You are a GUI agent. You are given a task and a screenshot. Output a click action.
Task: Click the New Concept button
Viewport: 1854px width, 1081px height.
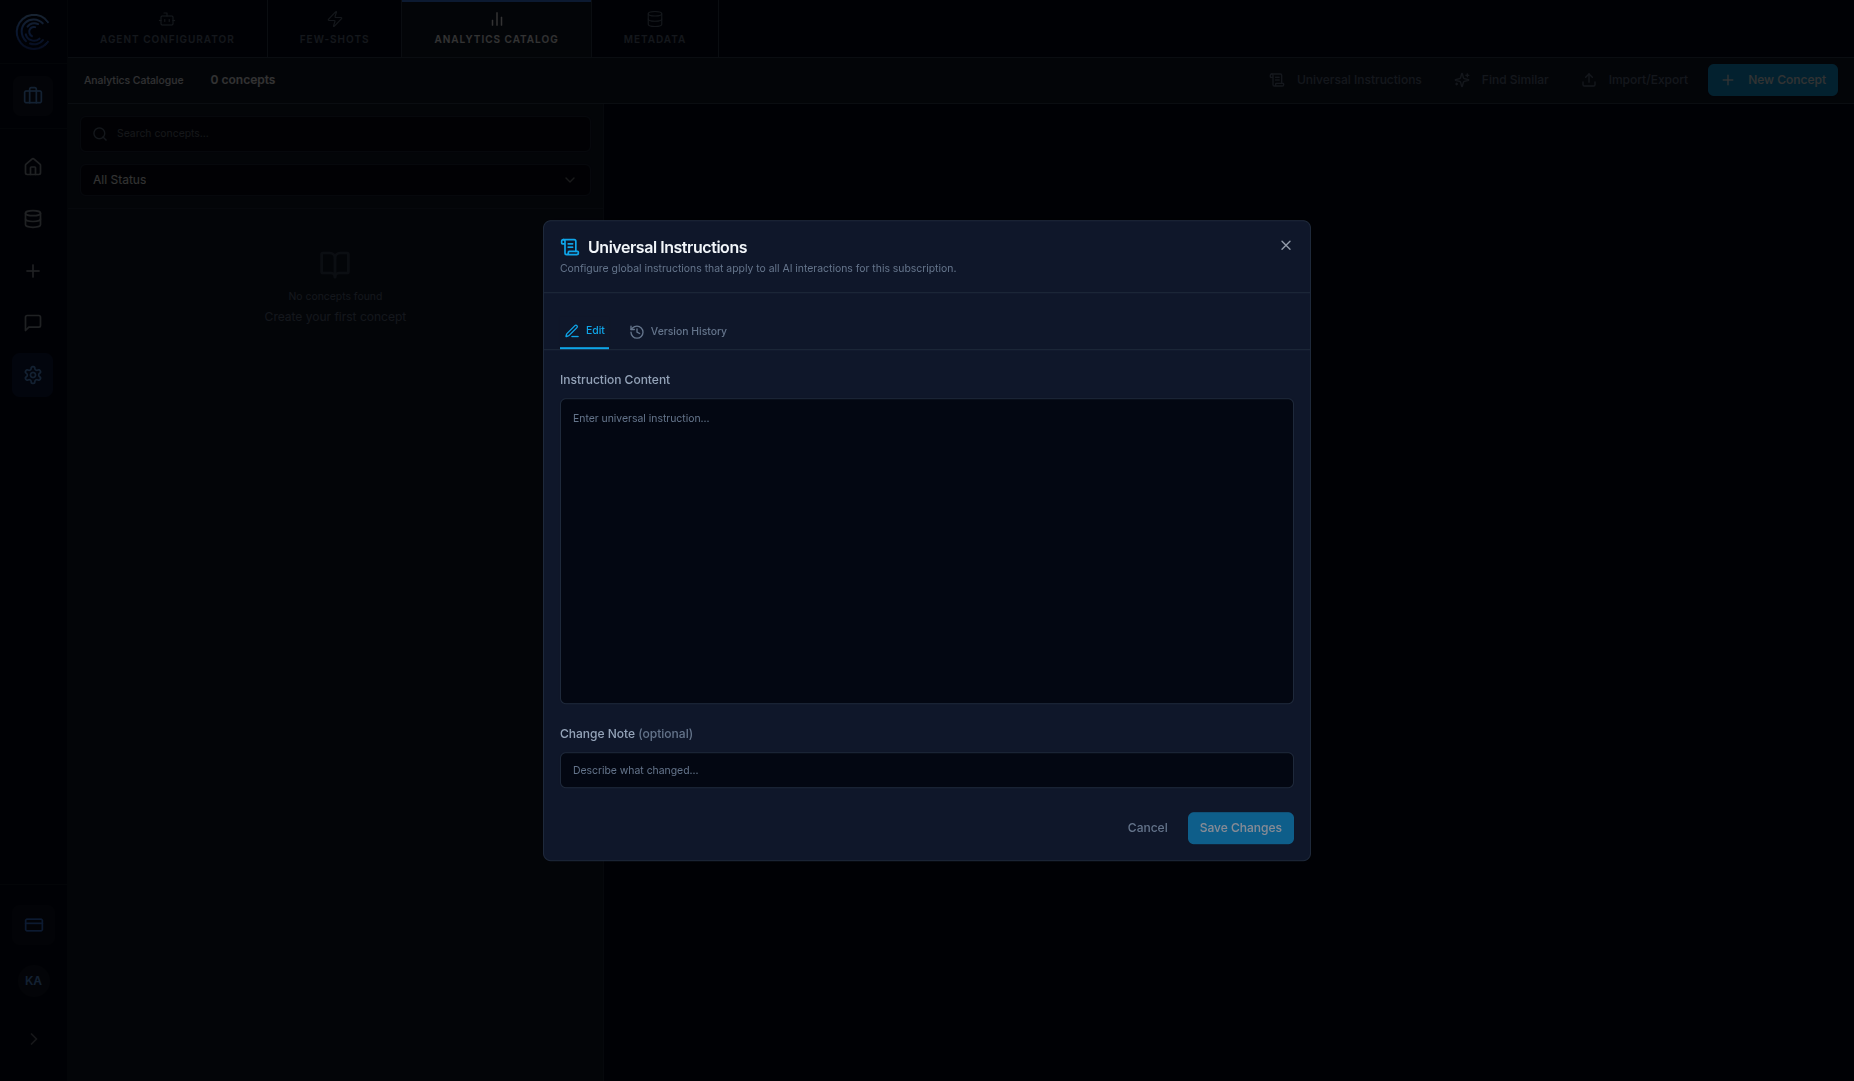(x=1772, y=80)
